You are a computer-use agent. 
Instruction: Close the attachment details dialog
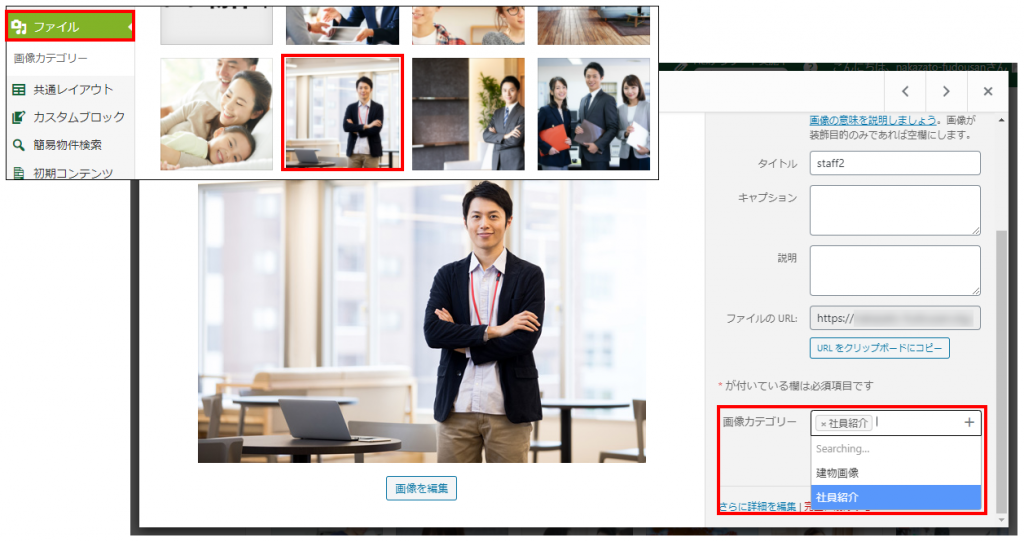pos(987,91)
